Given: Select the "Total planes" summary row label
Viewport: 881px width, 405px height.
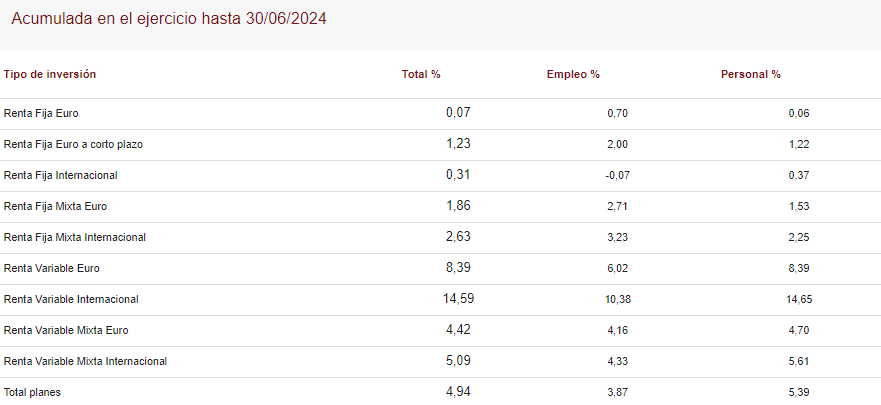Looking at the screenshot, I should tap(32, 392).
